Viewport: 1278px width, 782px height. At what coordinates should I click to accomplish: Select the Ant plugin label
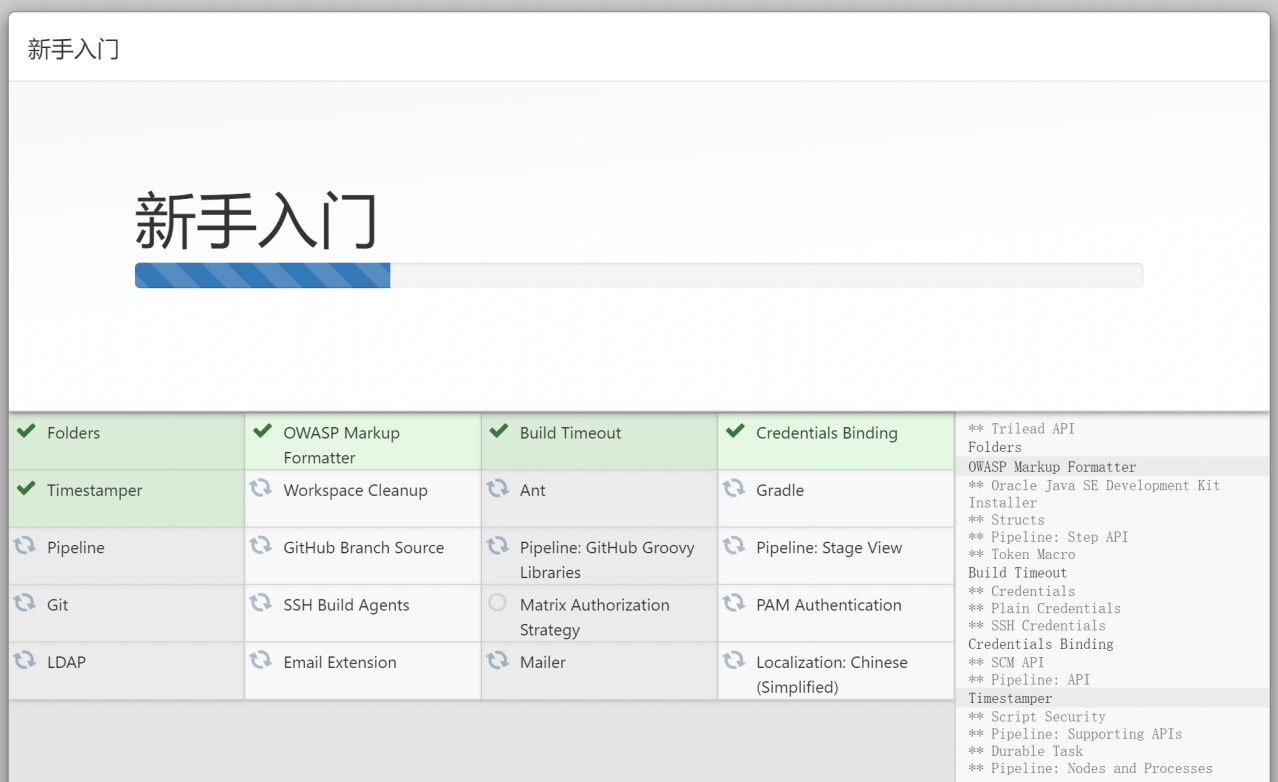pos(533,490)
